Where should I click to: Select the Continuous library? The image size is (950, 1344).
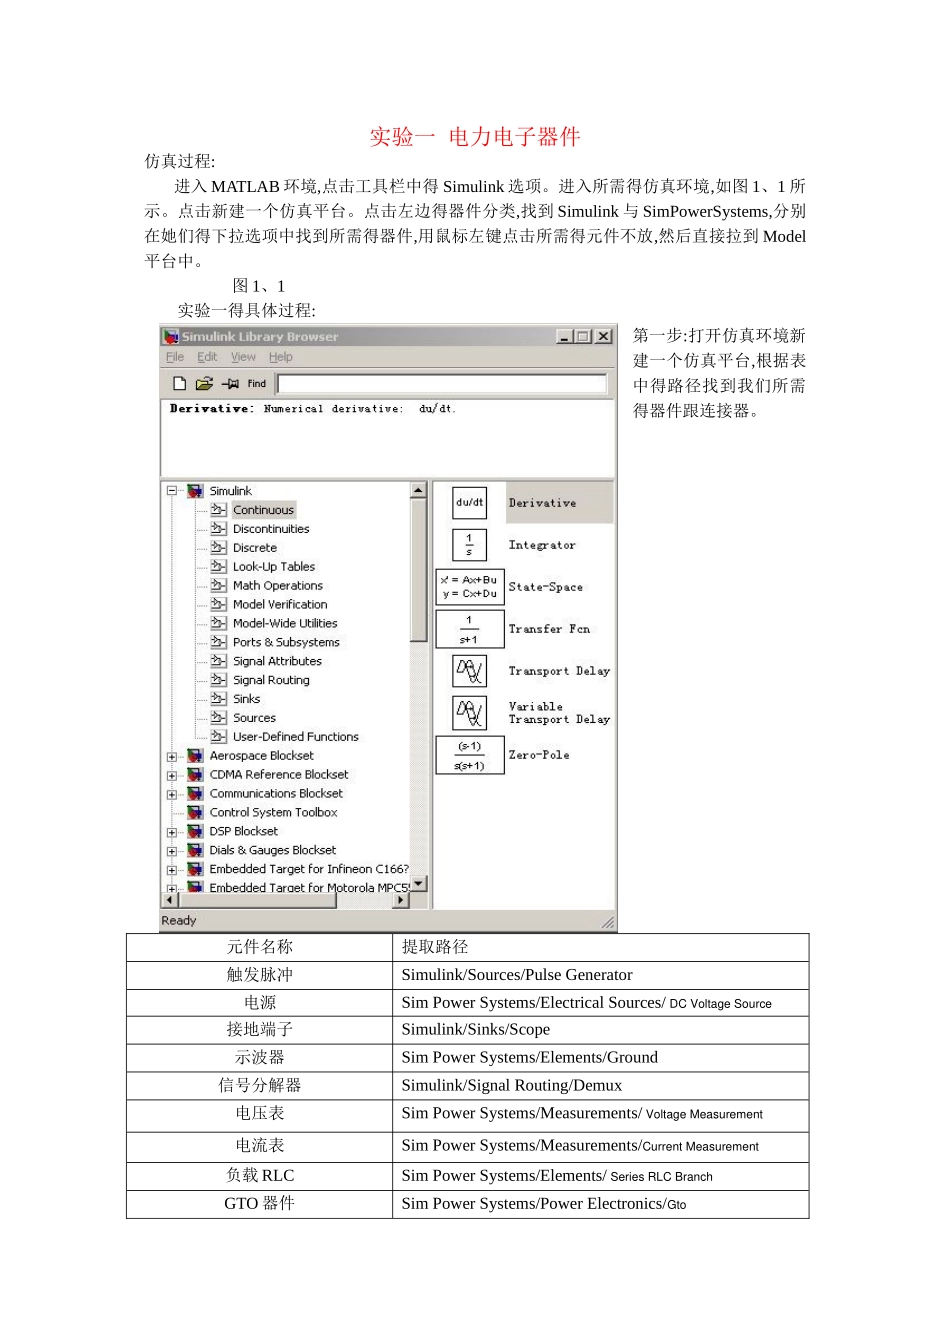click(263, 510)
